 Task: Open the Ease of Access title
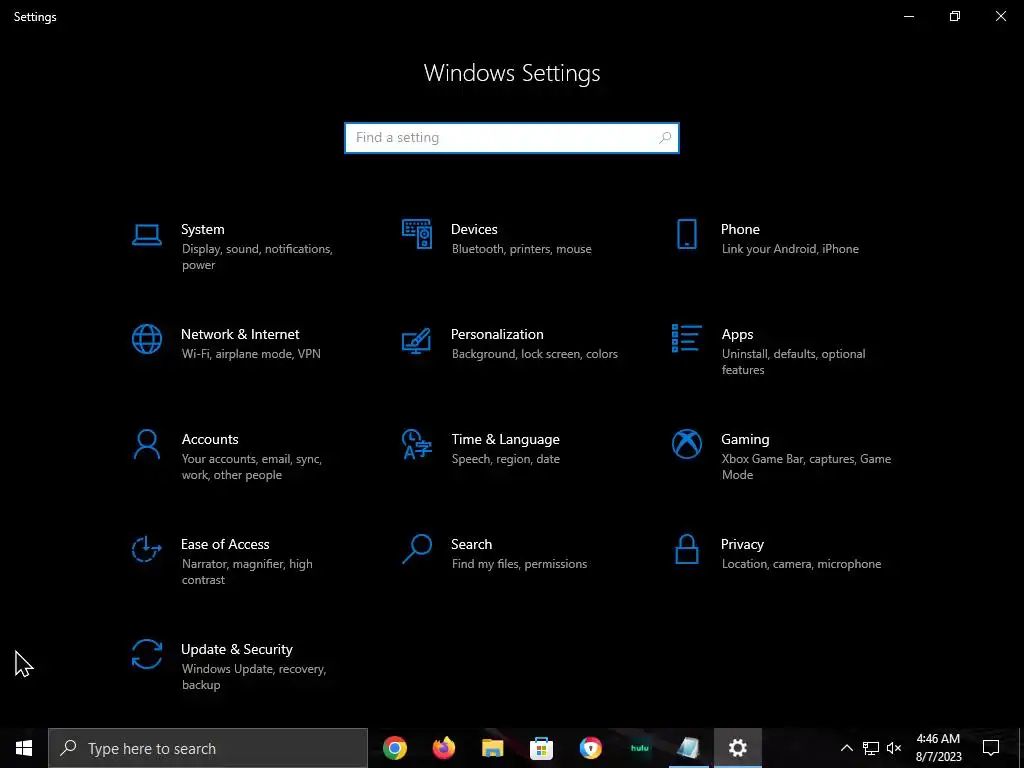[225, 545]
